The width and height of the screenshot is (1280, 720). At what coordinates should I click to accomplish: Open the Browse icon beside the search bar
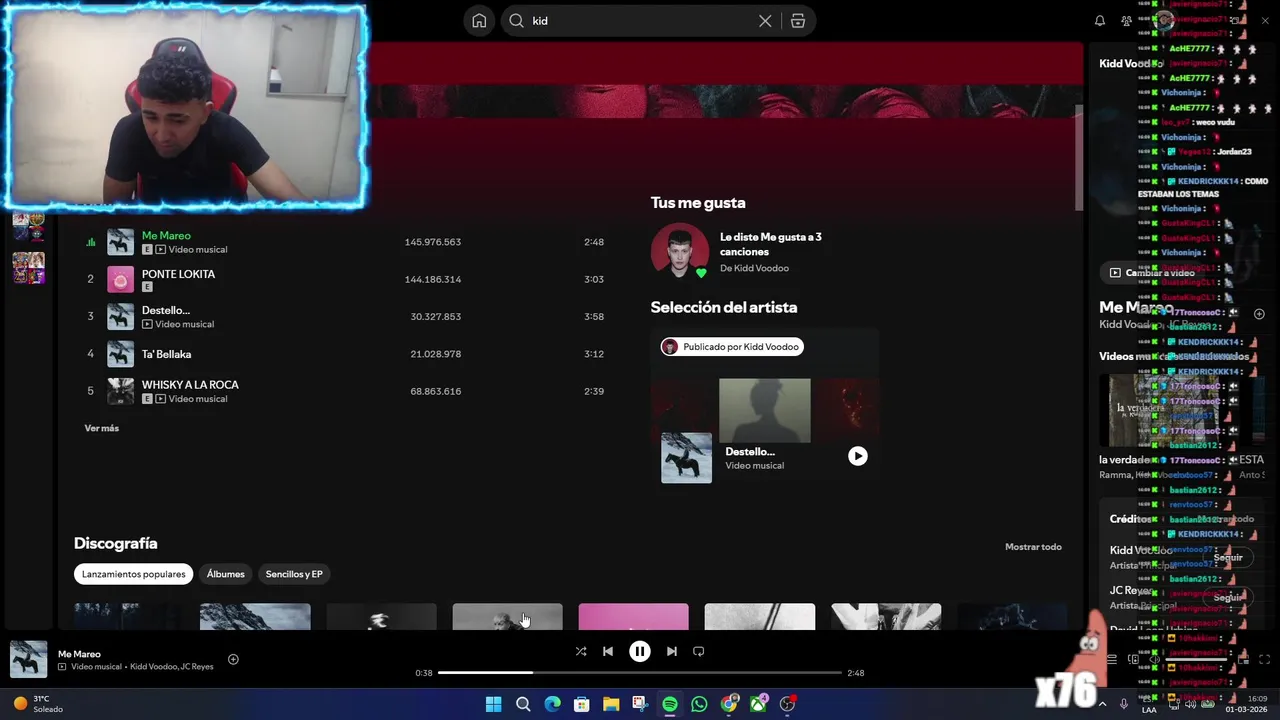coord(798,21)
